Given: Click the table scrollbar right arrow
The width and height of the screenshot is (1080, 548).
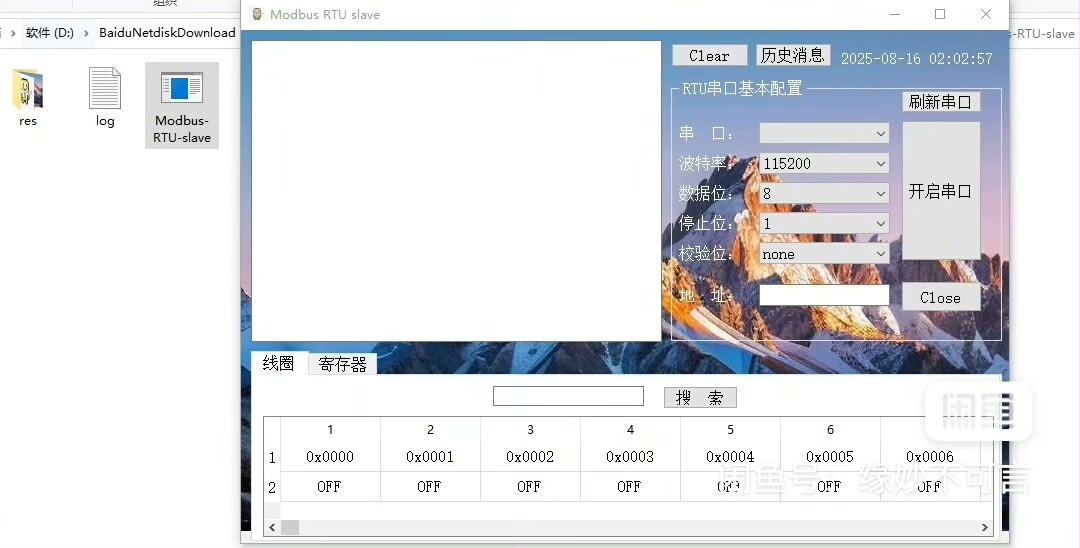Looking at the screenshot, I should [x=985, y=527].
